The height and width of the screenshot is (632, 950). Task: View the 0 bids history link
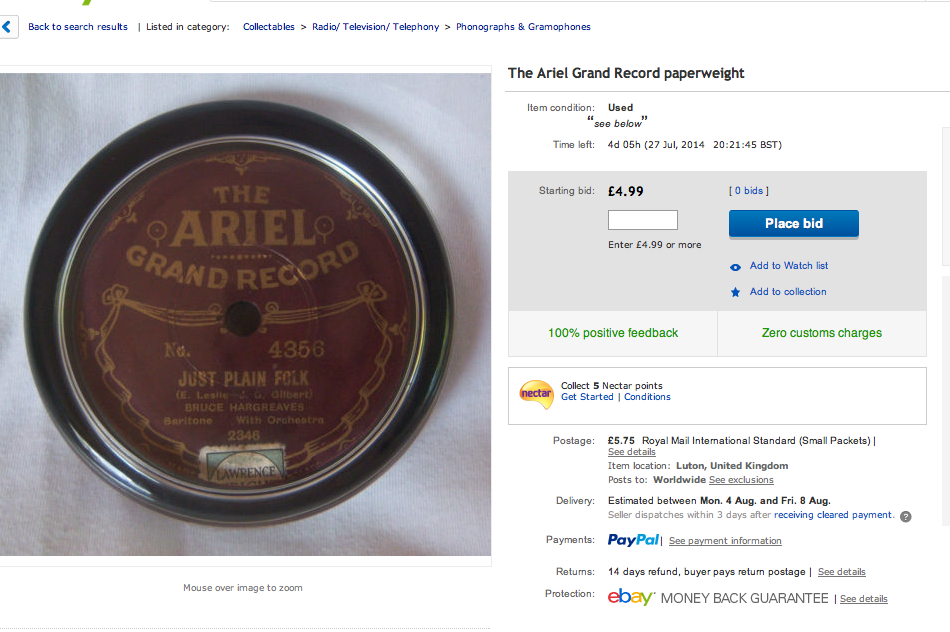pyautogui.click(x=749, y=191)
